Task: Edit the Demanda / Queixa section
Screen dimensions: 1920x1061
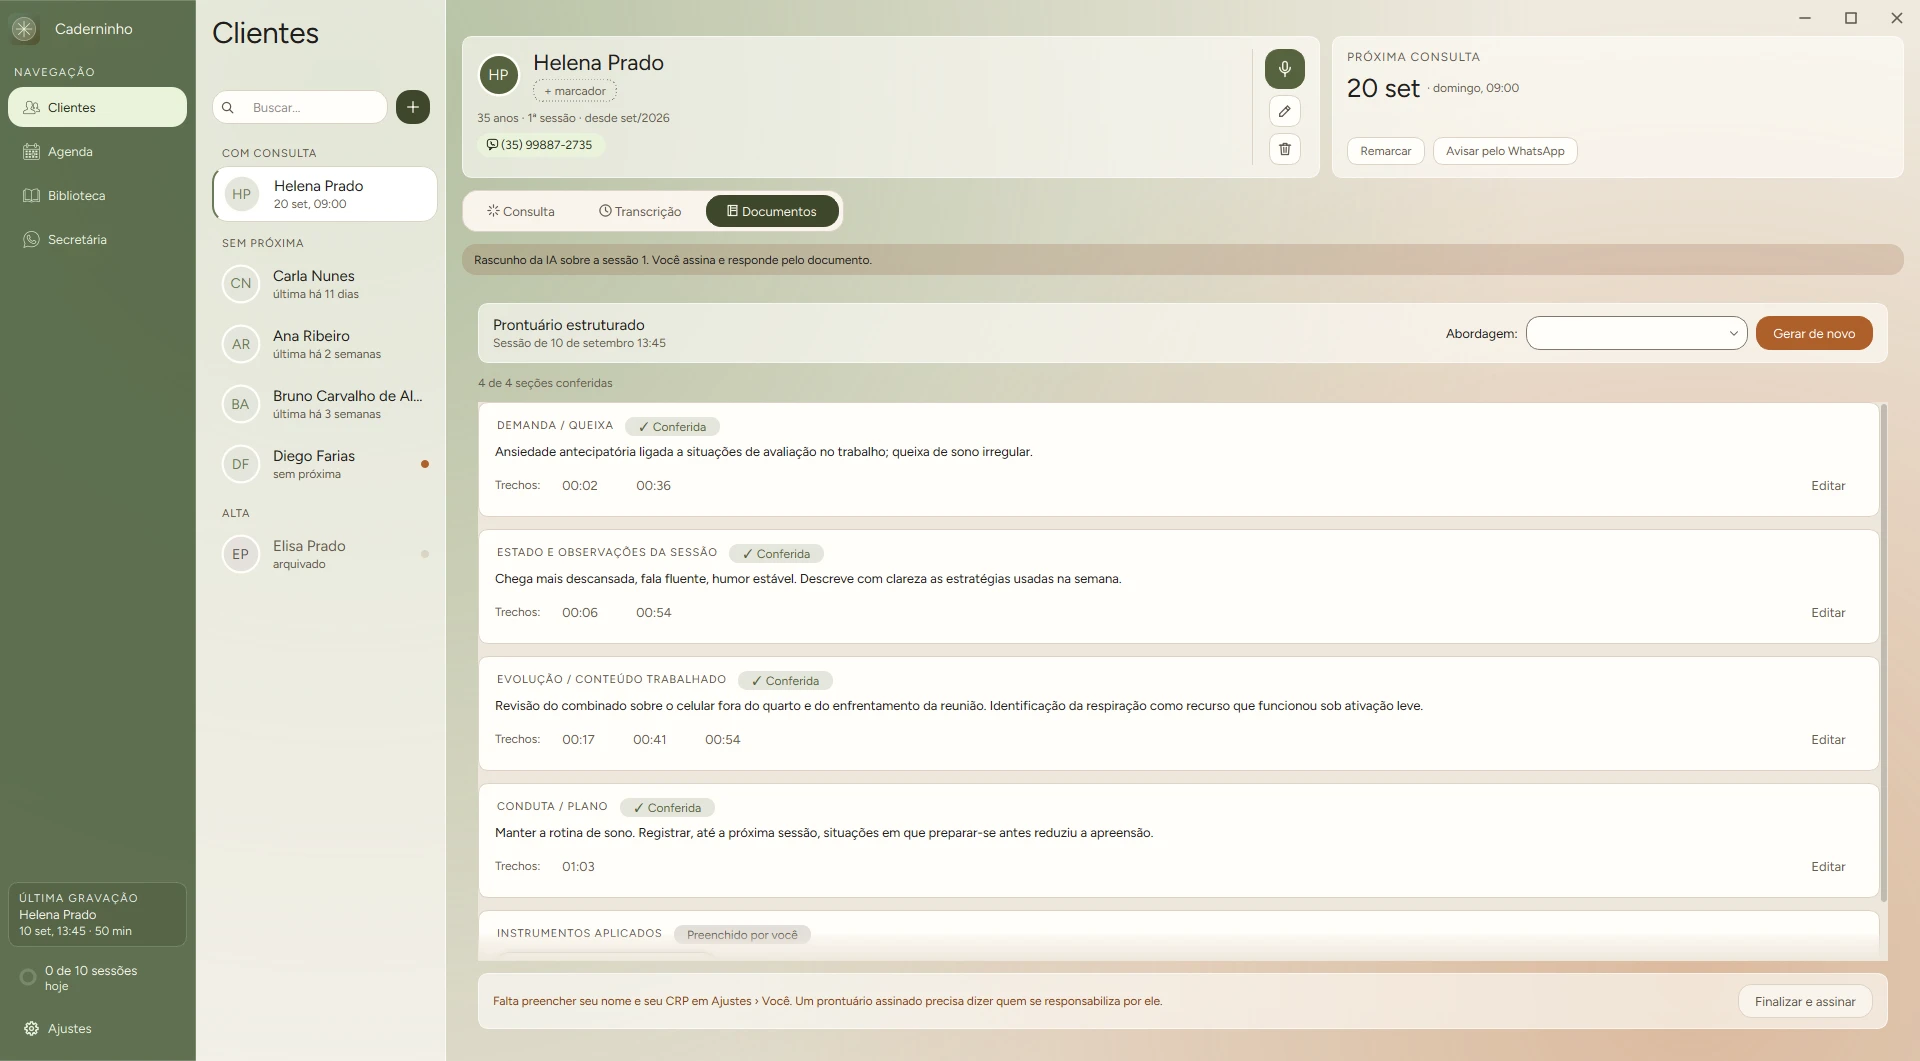Action: tap(1828, 486)
